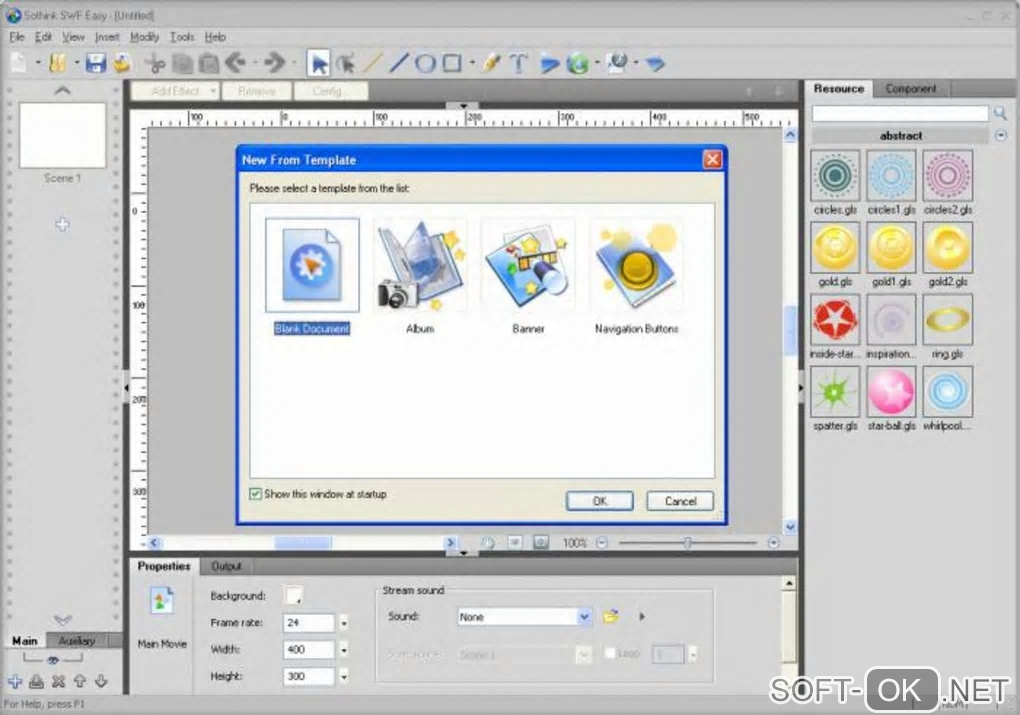Viewport: 1020px width, 715px height.
Task: Toggle Show this window at startup checkbox
Action: click(x=256, y=494)
